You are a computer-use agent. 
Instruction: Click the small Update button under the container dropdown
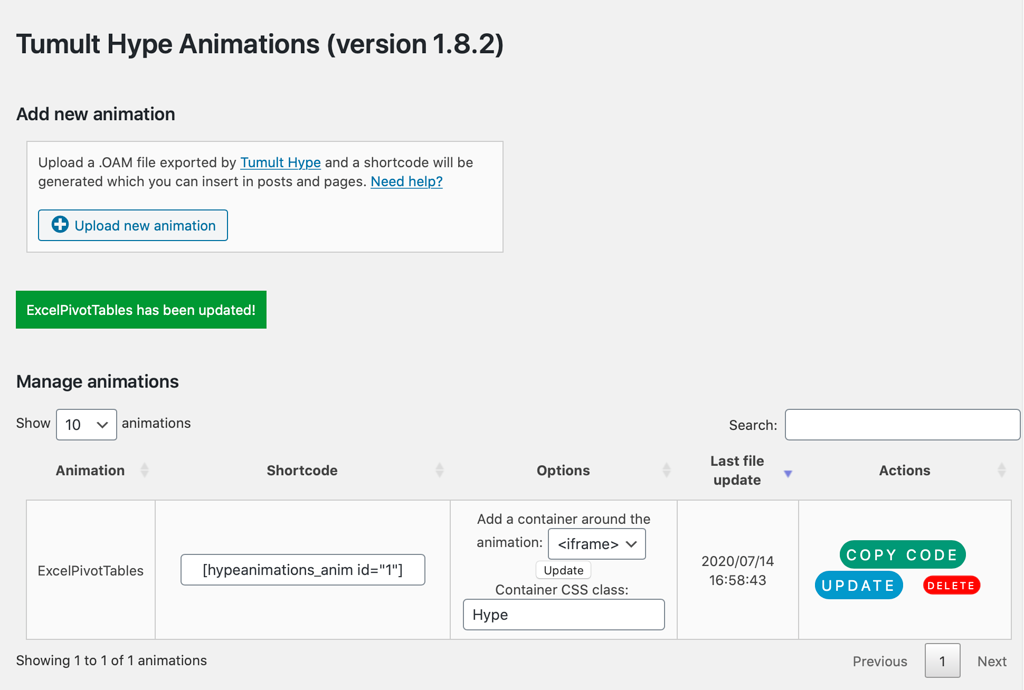click(x=563, y=569)
